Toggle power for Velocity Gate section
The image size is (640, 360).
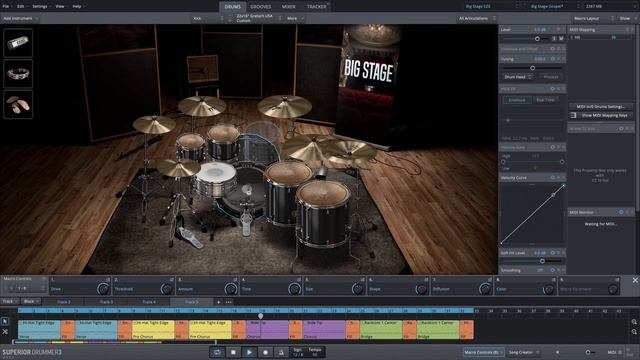[x=553, y=147]
